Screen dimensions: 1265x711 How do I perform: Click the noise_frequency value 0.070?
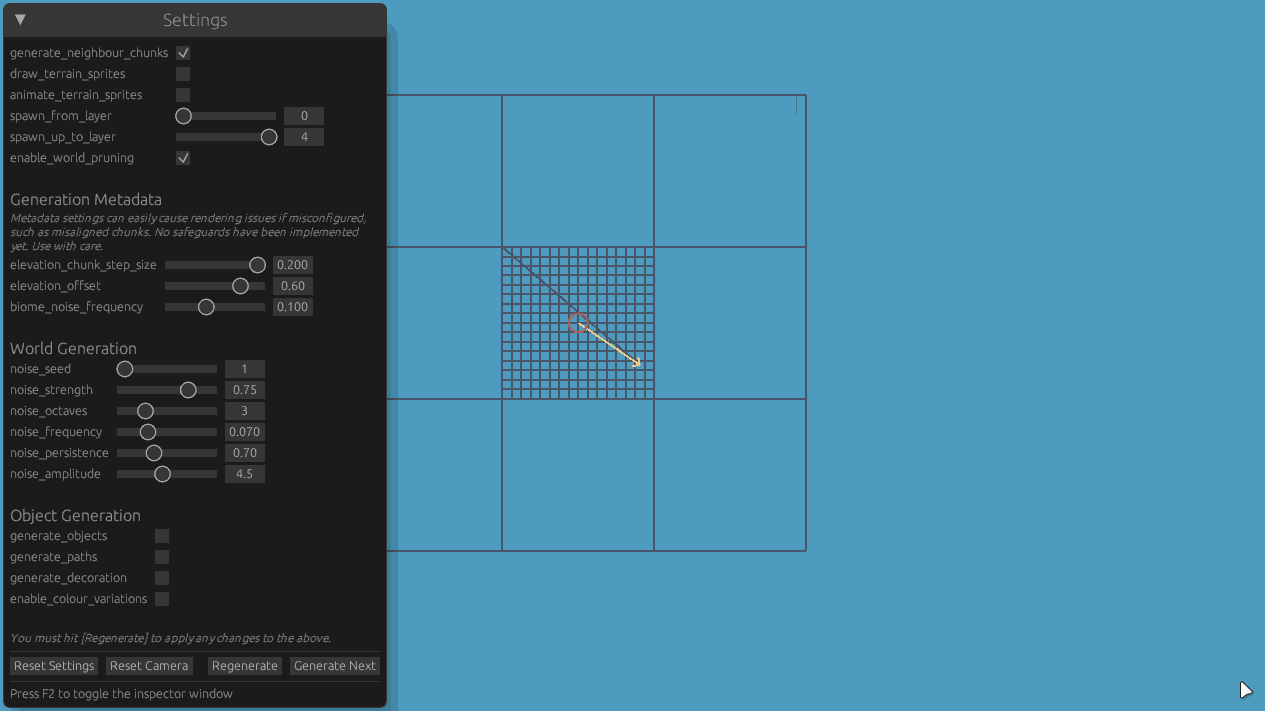point(245,432)
